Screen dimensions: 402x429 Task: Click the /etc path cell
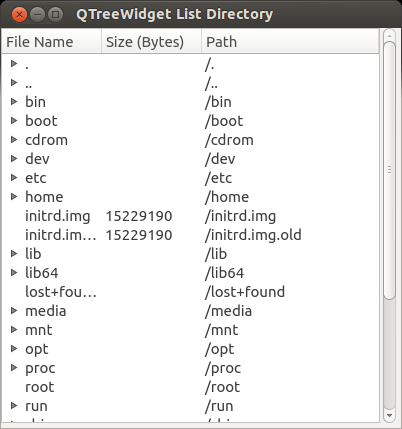[x=218, y=178]
